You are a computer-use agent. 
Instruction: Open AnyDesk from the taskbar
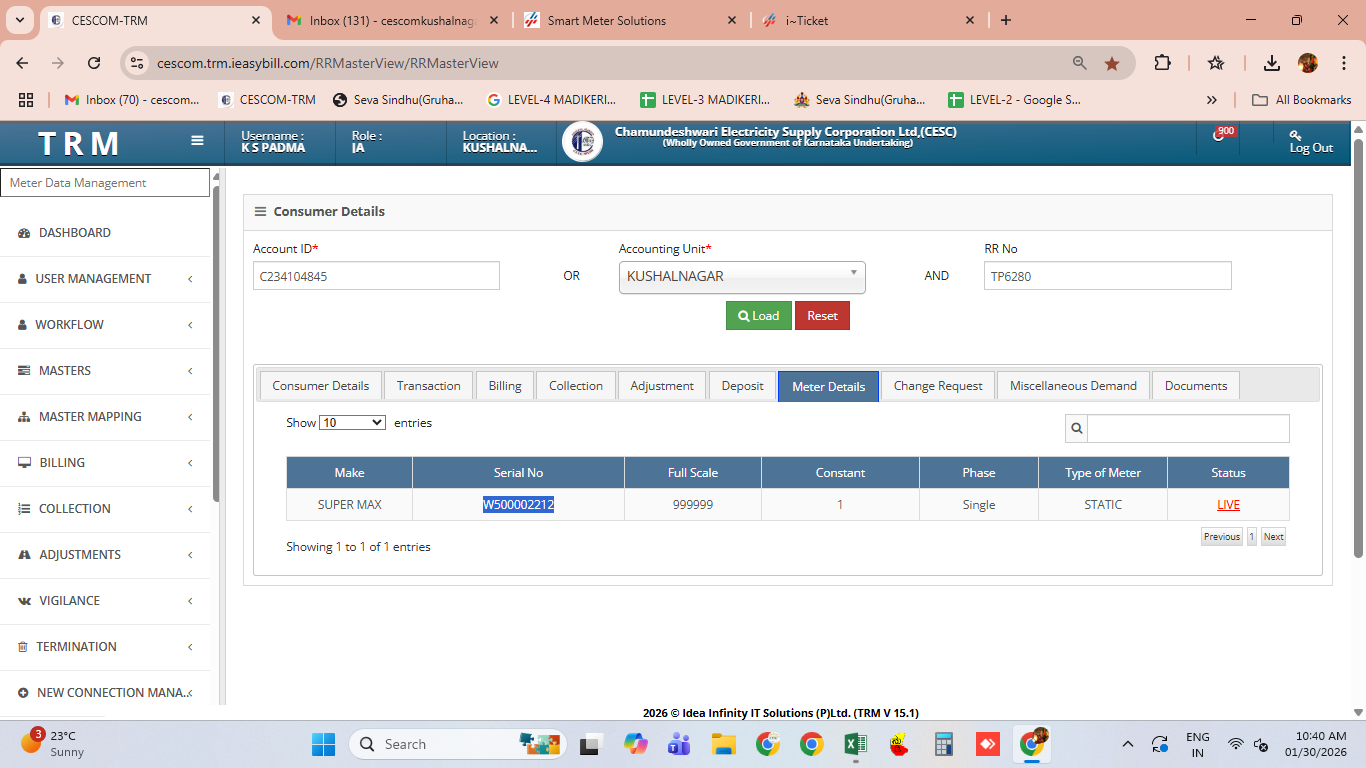click(x=988, y=744)
